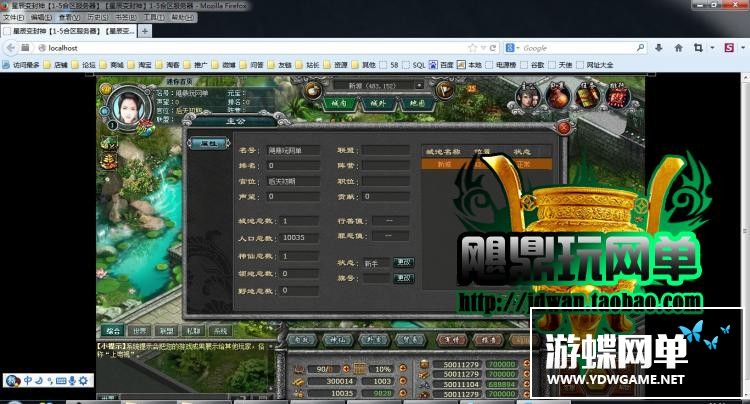The image size is (750, 404).
Task: Switch to the 联盟 chat tab
Action: (167, 330)
